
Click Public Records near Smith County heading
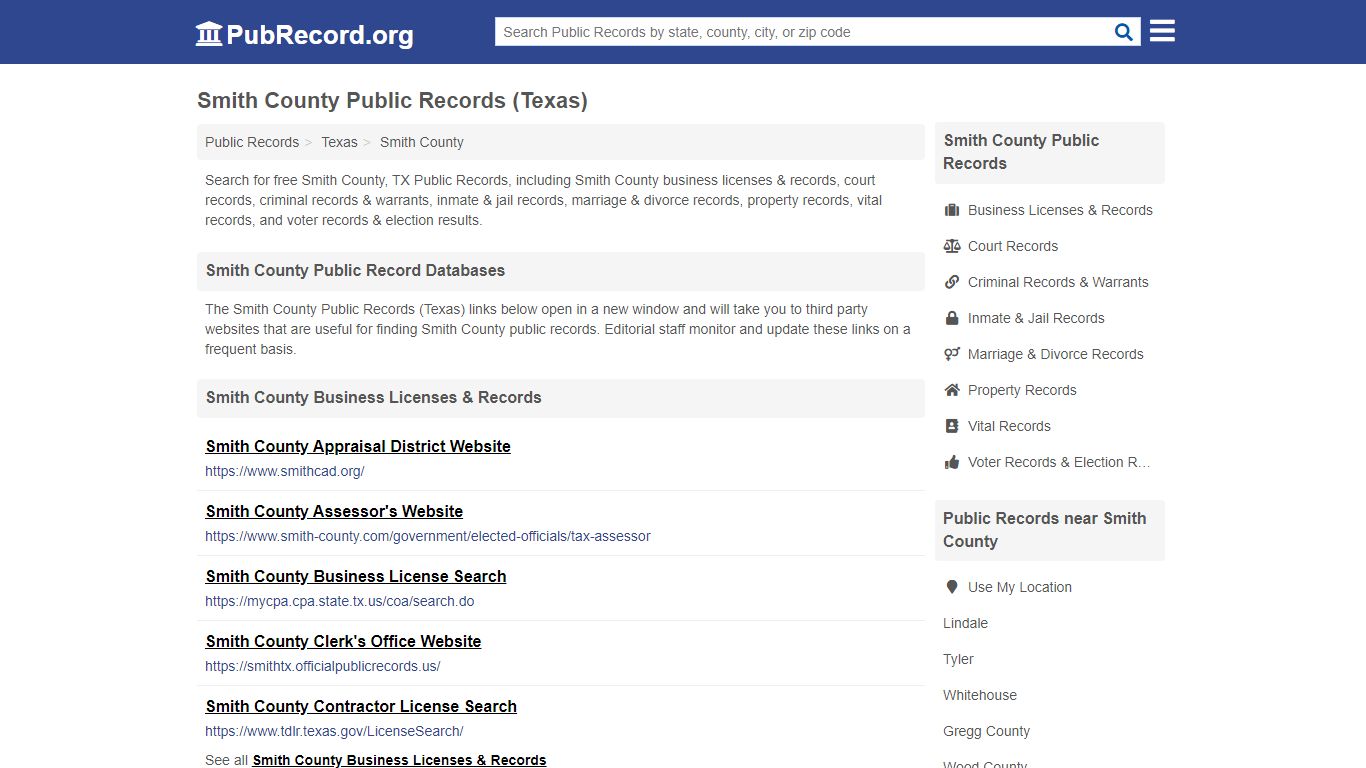click(x=1045, y=530)
